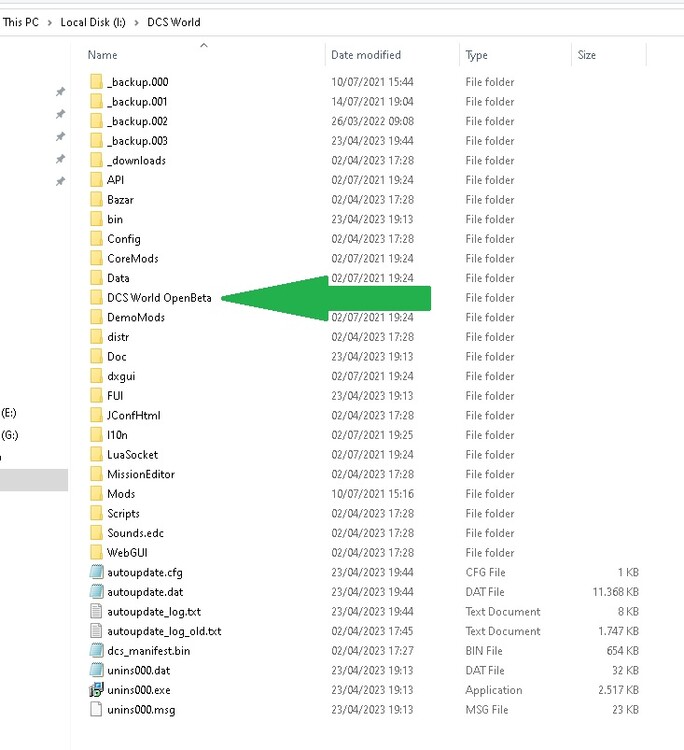The width and height of the screenshot is (684, 750).
Task: Click the autoupdate_log.txt document icon
Action: [96, 611]
